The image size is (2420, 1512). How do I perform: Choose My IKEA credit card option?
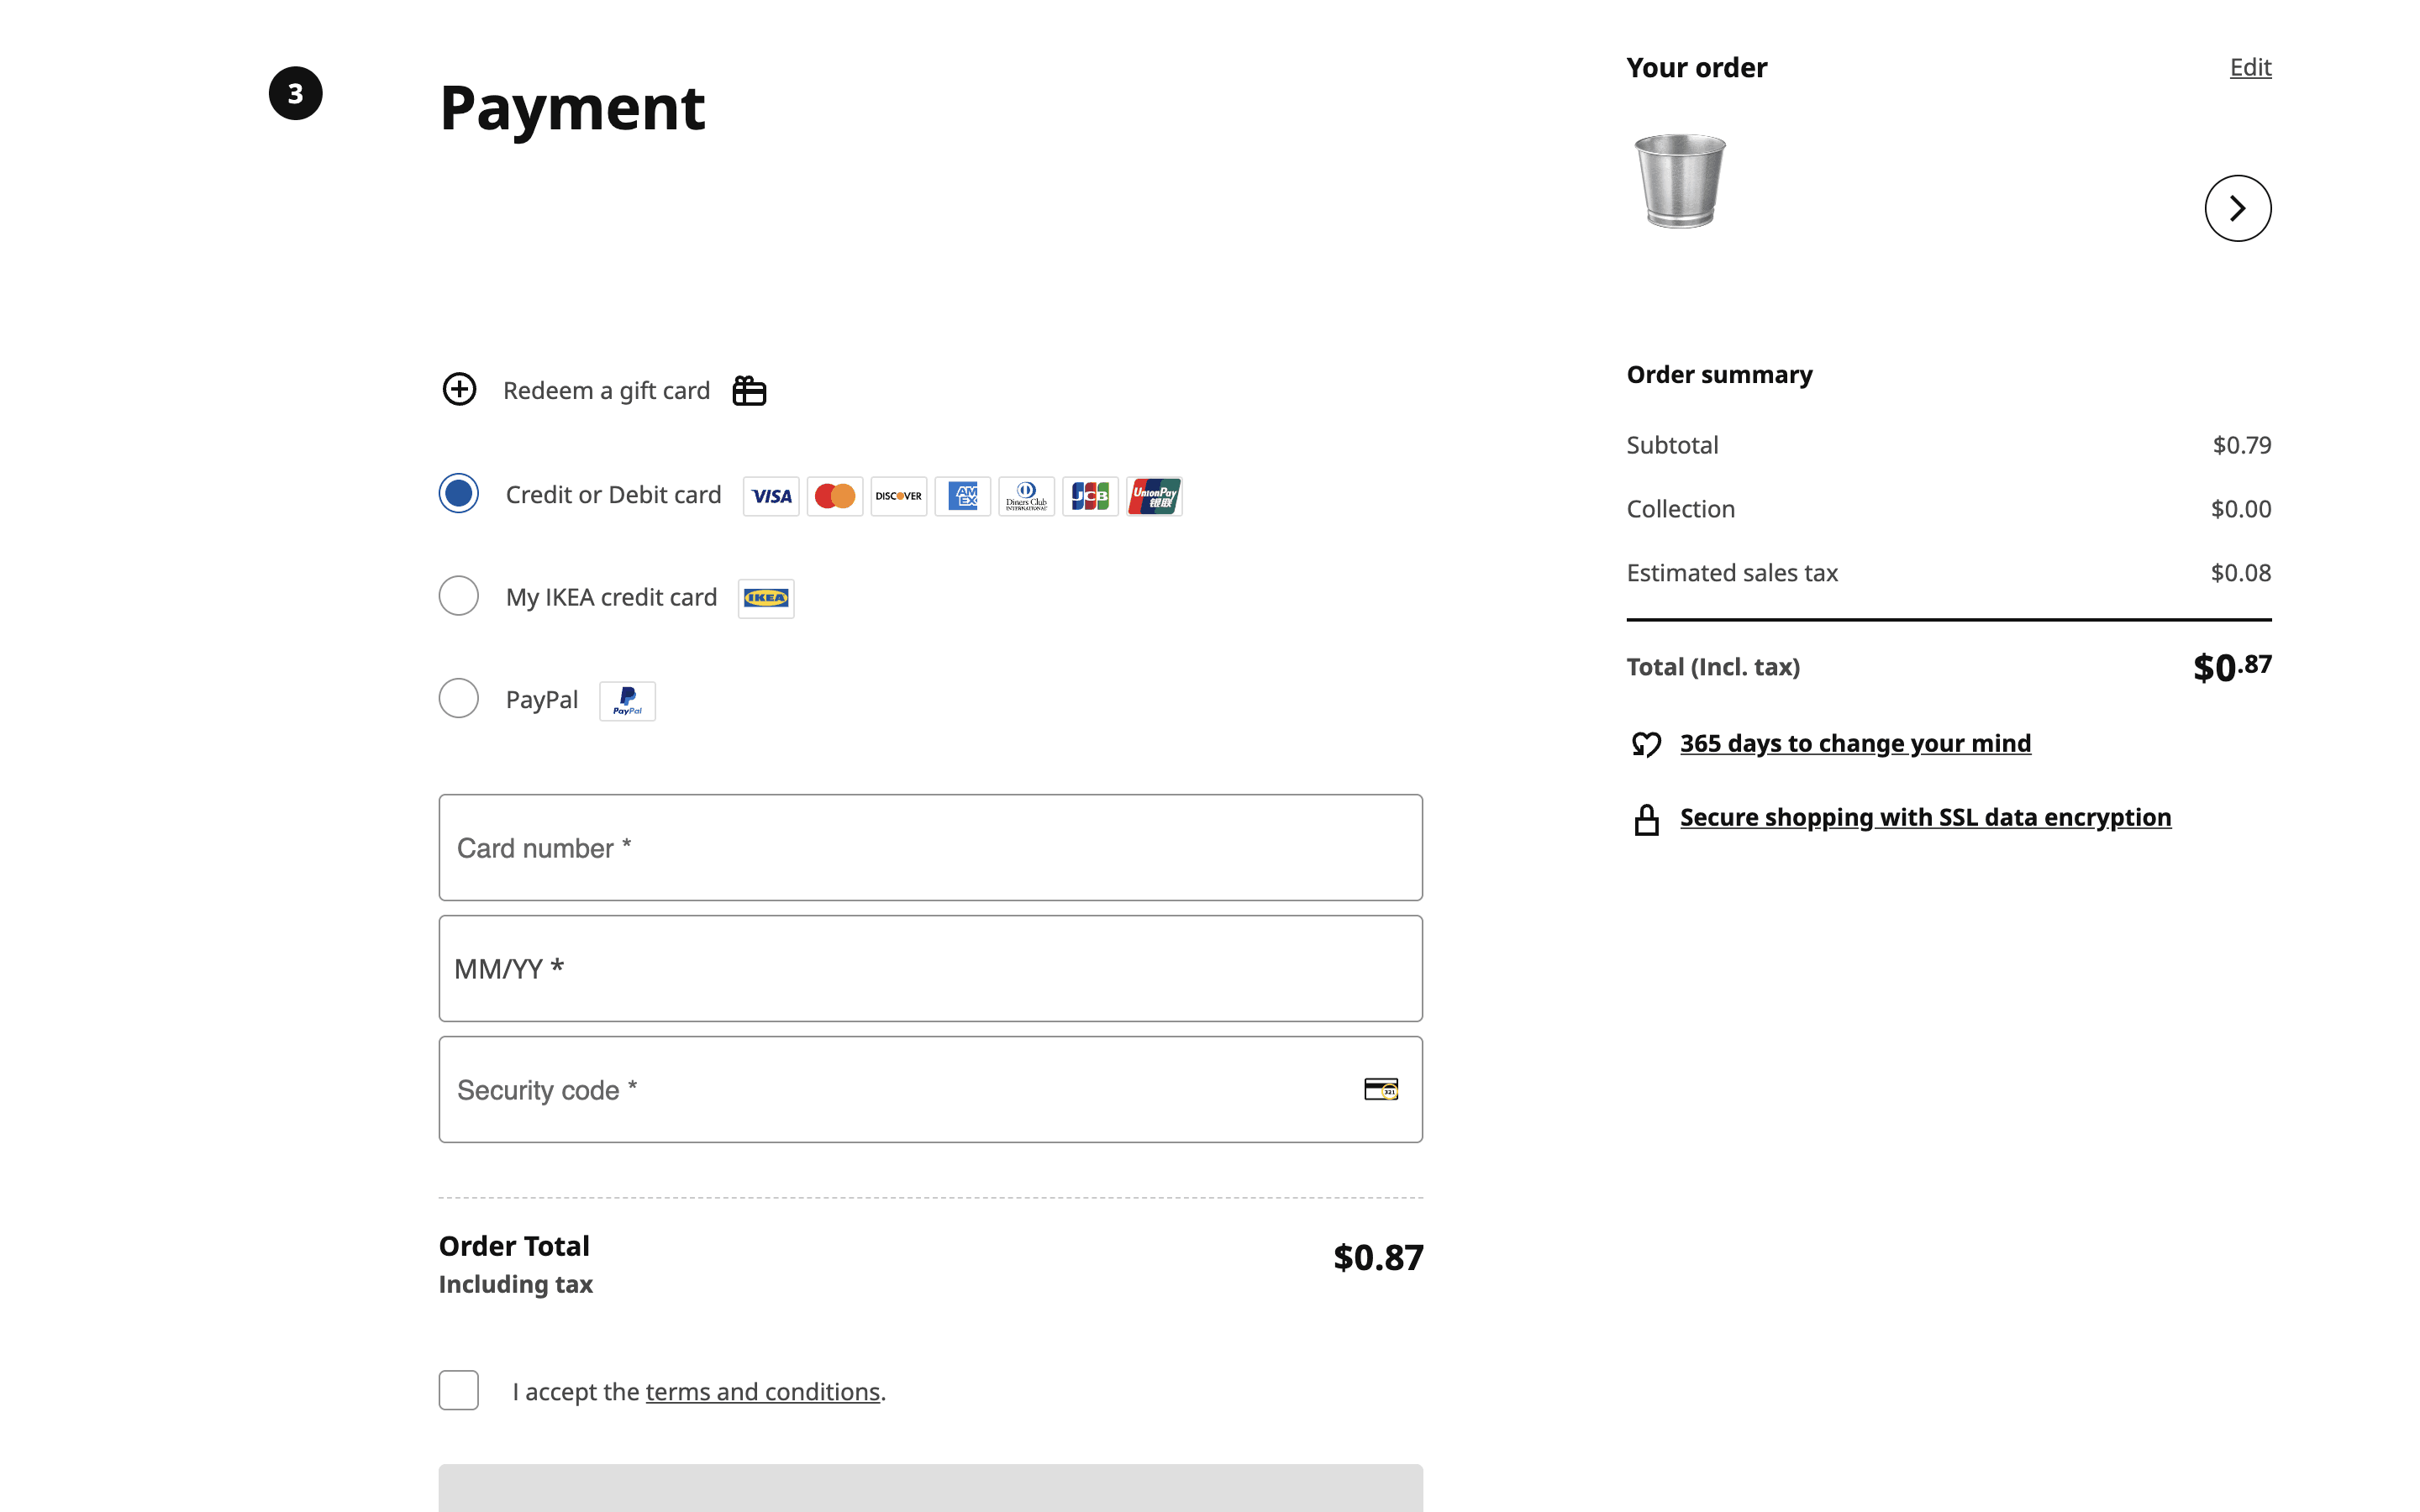click(x=459, y=596)
